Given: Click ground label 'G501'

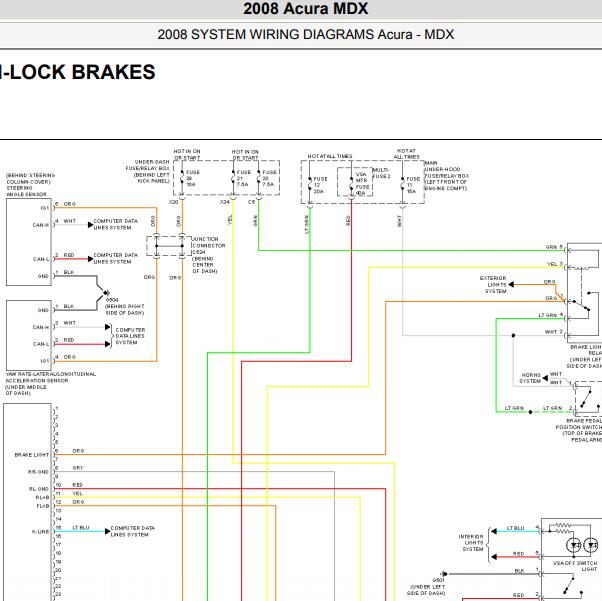Looking at the screenshot, I should [x=438, y=580].
